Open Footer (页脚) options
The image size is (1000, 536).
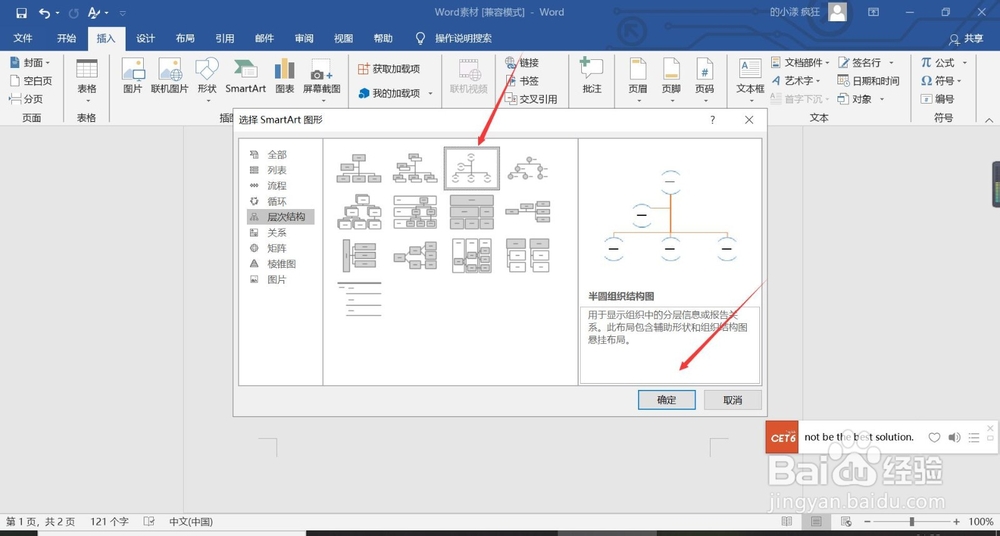tap(671, 80)
